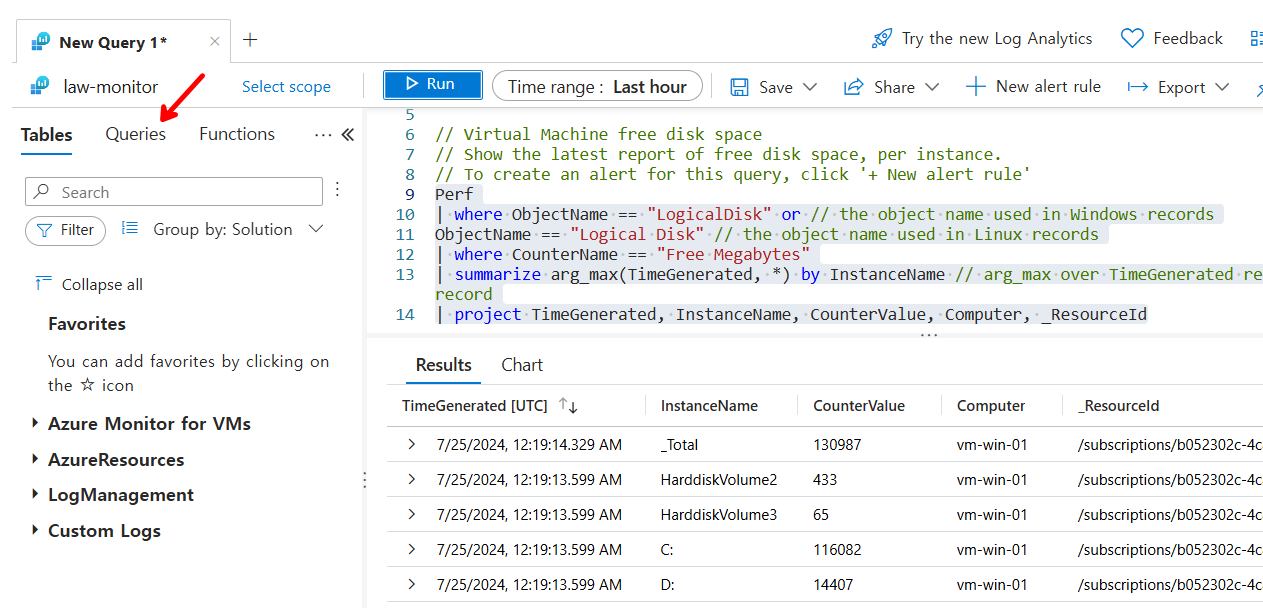
Task: Click the rocket icon for new Log Analytics
Action: coord(881,39)
